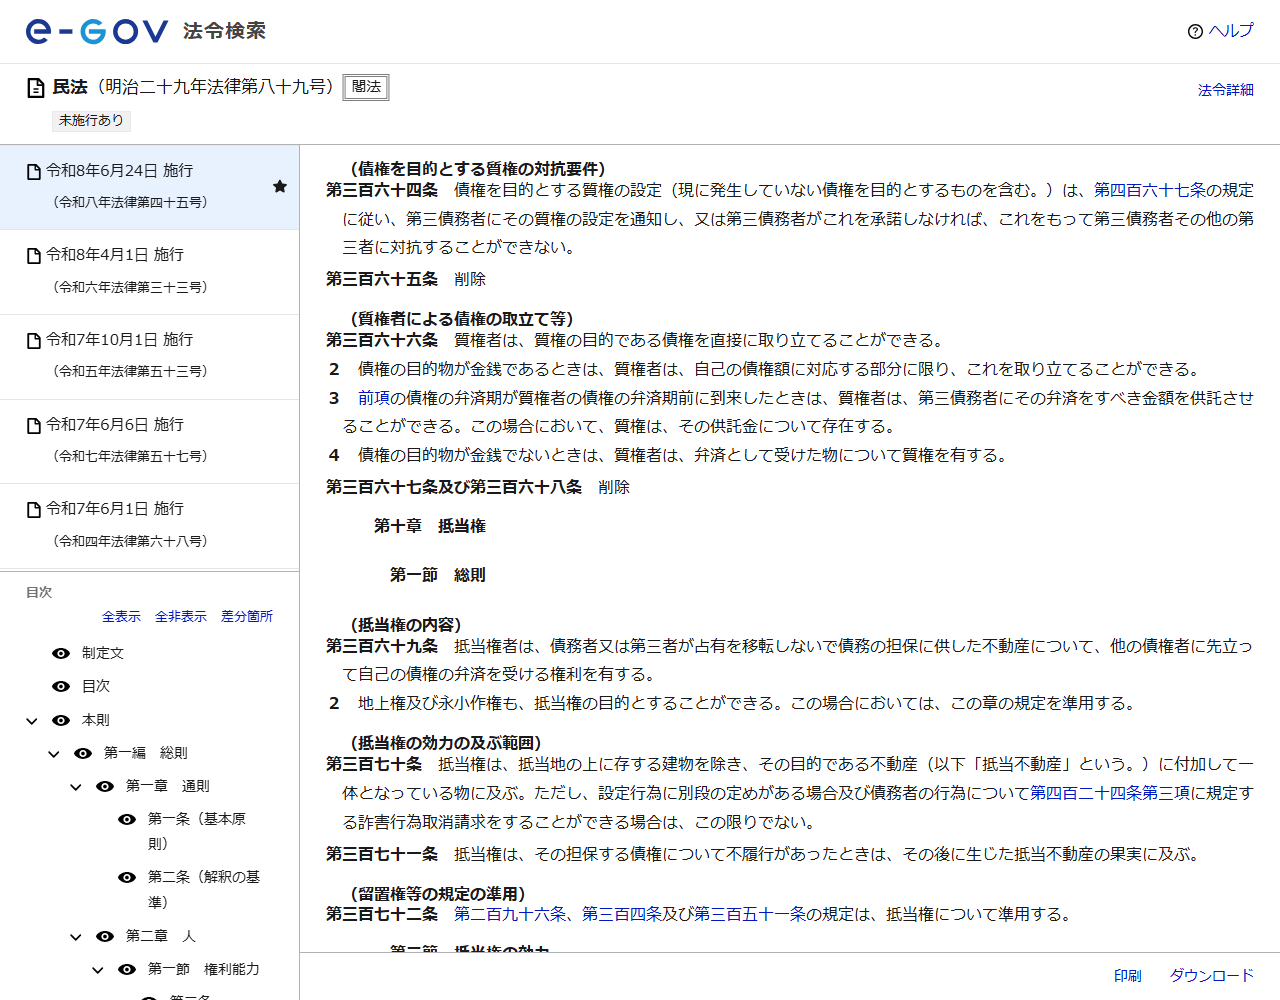Click the 未施行あり tag

(91, 121)
